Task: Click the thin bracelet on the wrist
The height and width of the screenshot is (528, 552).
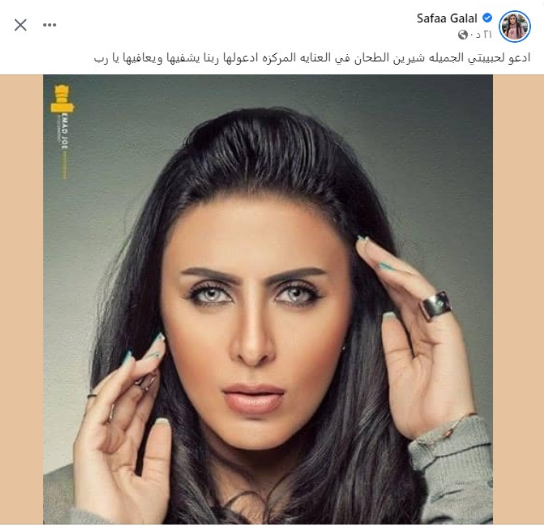Action: pos(458,425)
